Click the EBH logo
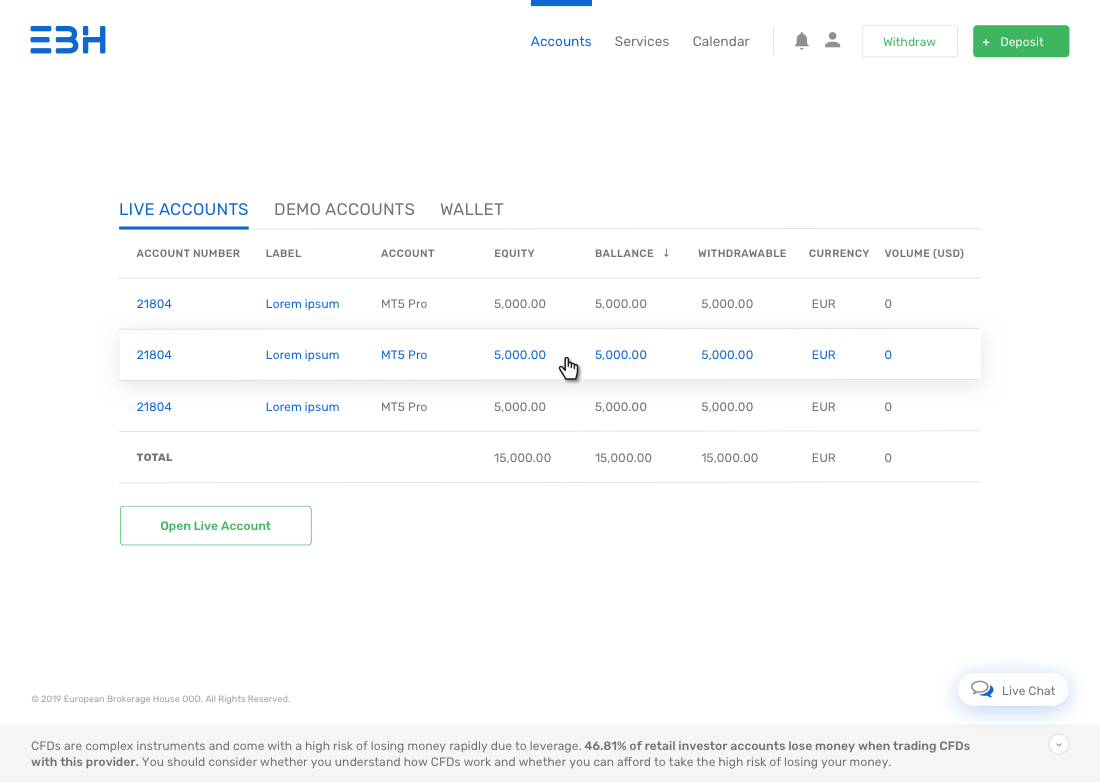Screen dimensions: 1100x783 68,40
